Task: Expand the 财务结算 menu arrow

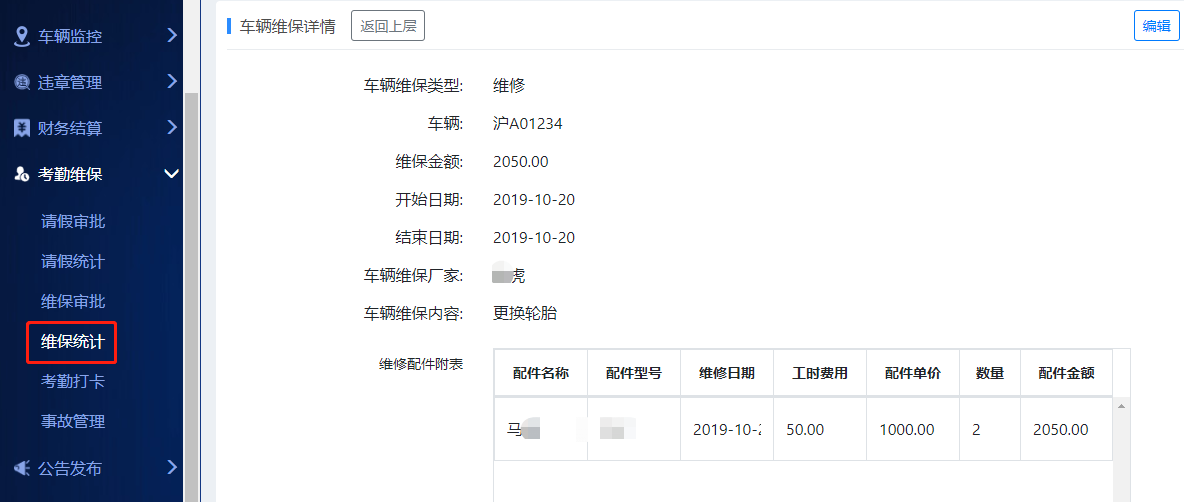Action: pyautogui.click(x=171, y=128)
